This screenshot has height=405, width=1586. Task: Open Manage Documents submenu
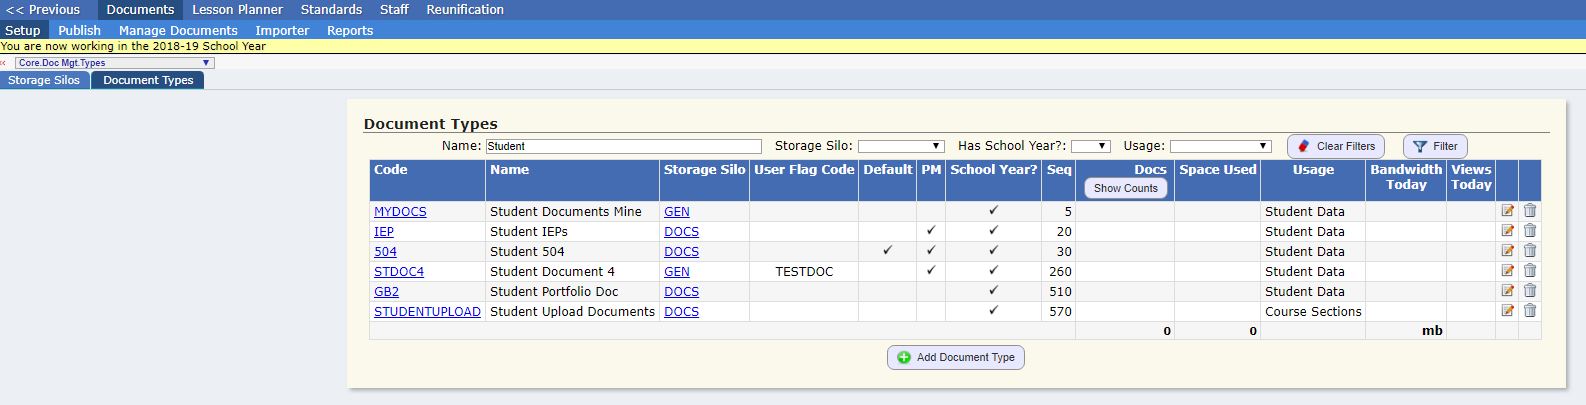coord(178,30)
